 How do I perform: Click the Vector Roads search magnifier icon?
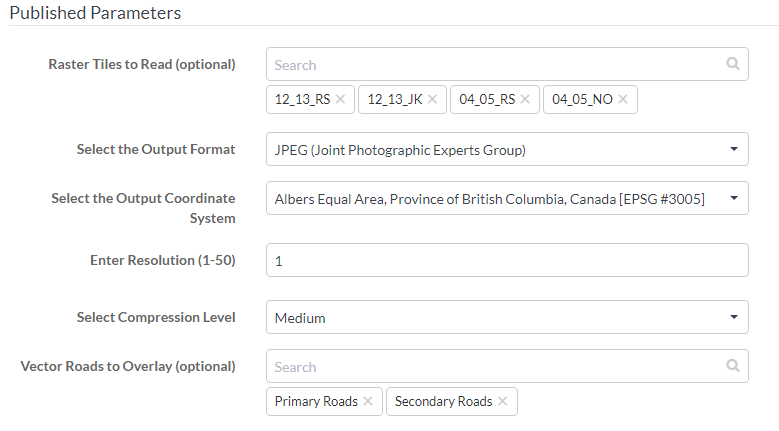pyautogui.click(x=733, y=366)
